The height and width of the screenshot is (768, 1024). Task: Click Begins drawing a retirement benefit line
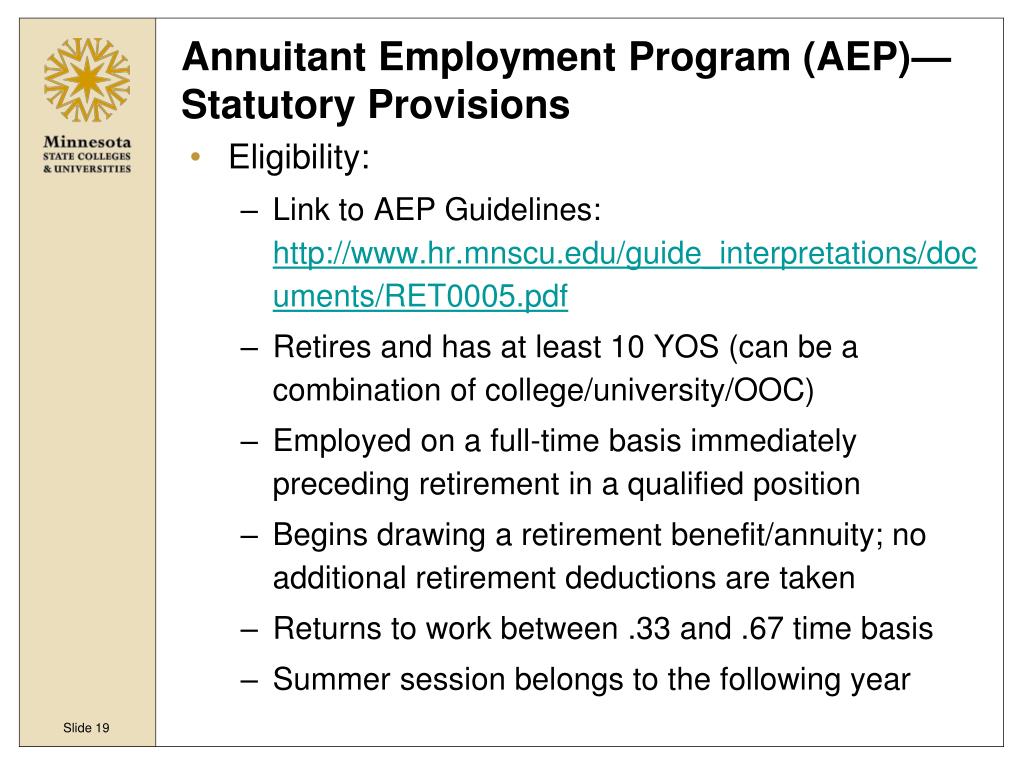click(x=599, y=535)
